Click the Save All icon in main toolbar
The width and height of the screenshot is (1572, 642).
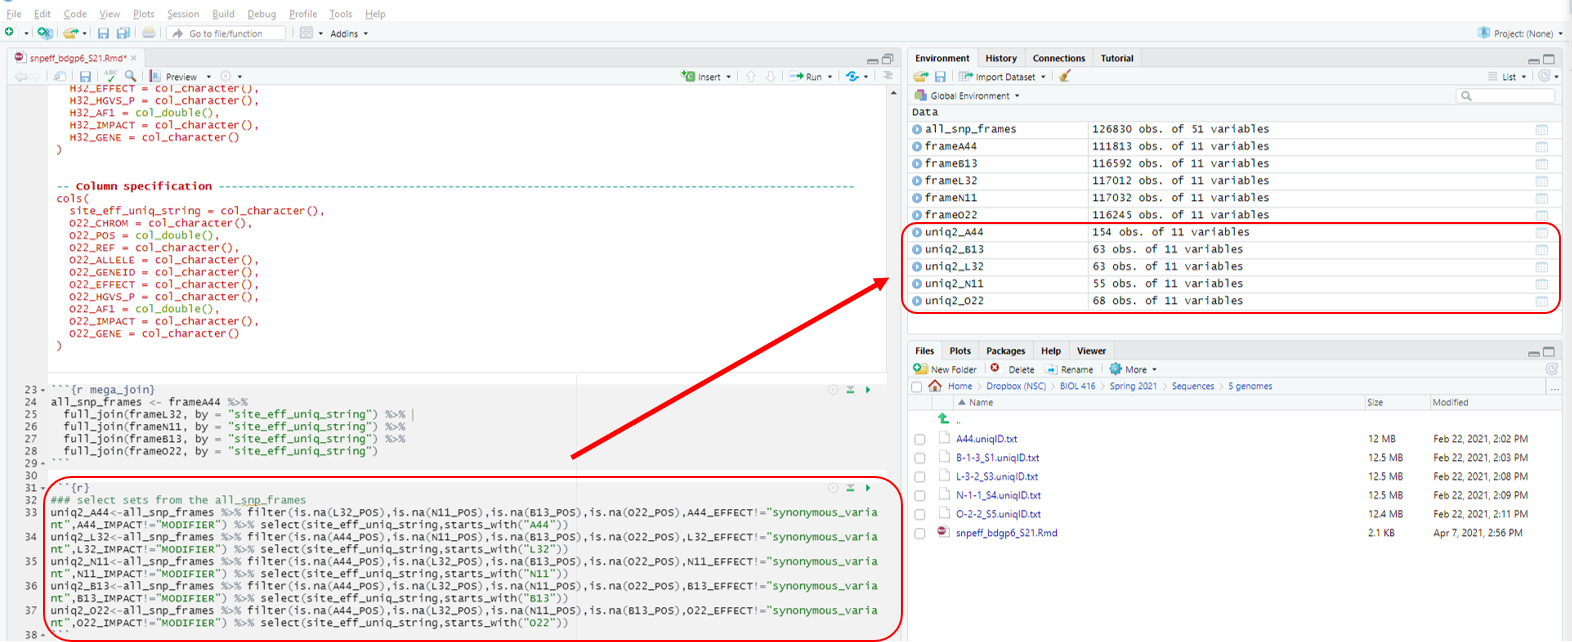(x=123, y=33)
